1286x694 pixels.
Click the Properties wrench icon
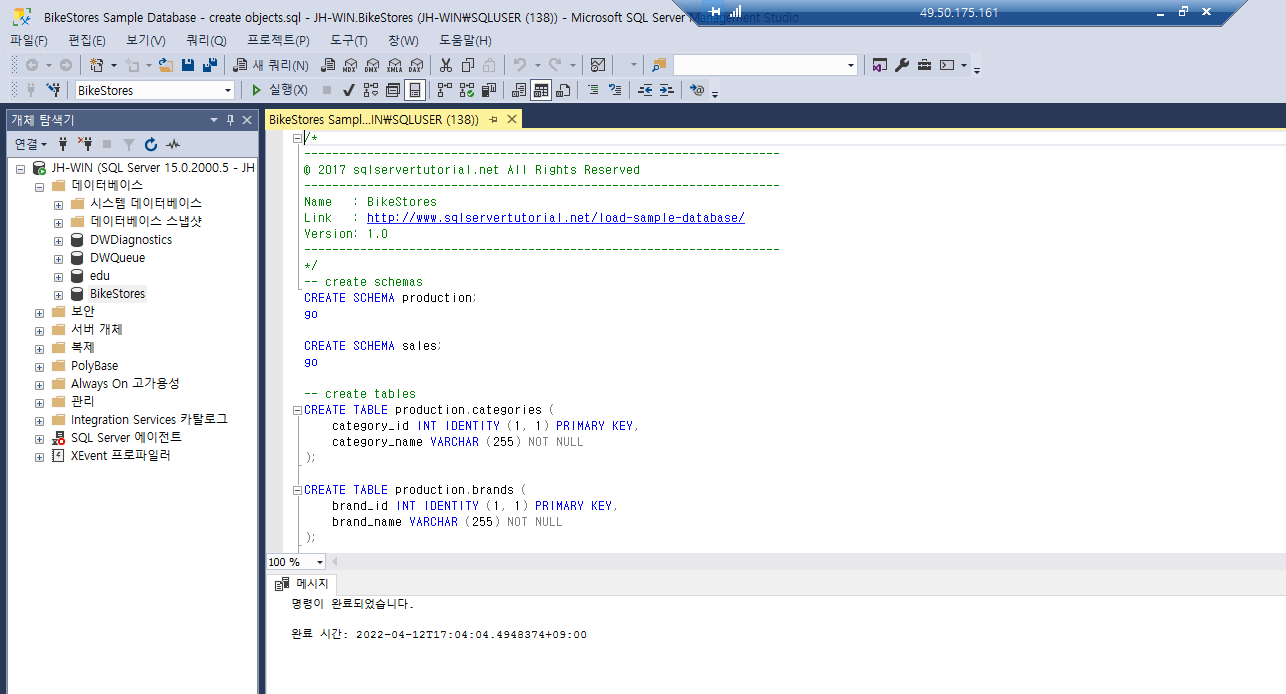tap(902, 65)
